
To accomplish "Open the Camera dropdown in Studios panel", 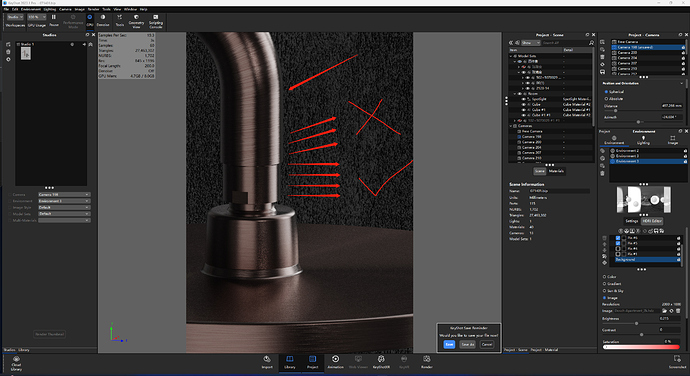I will [64, 195].
